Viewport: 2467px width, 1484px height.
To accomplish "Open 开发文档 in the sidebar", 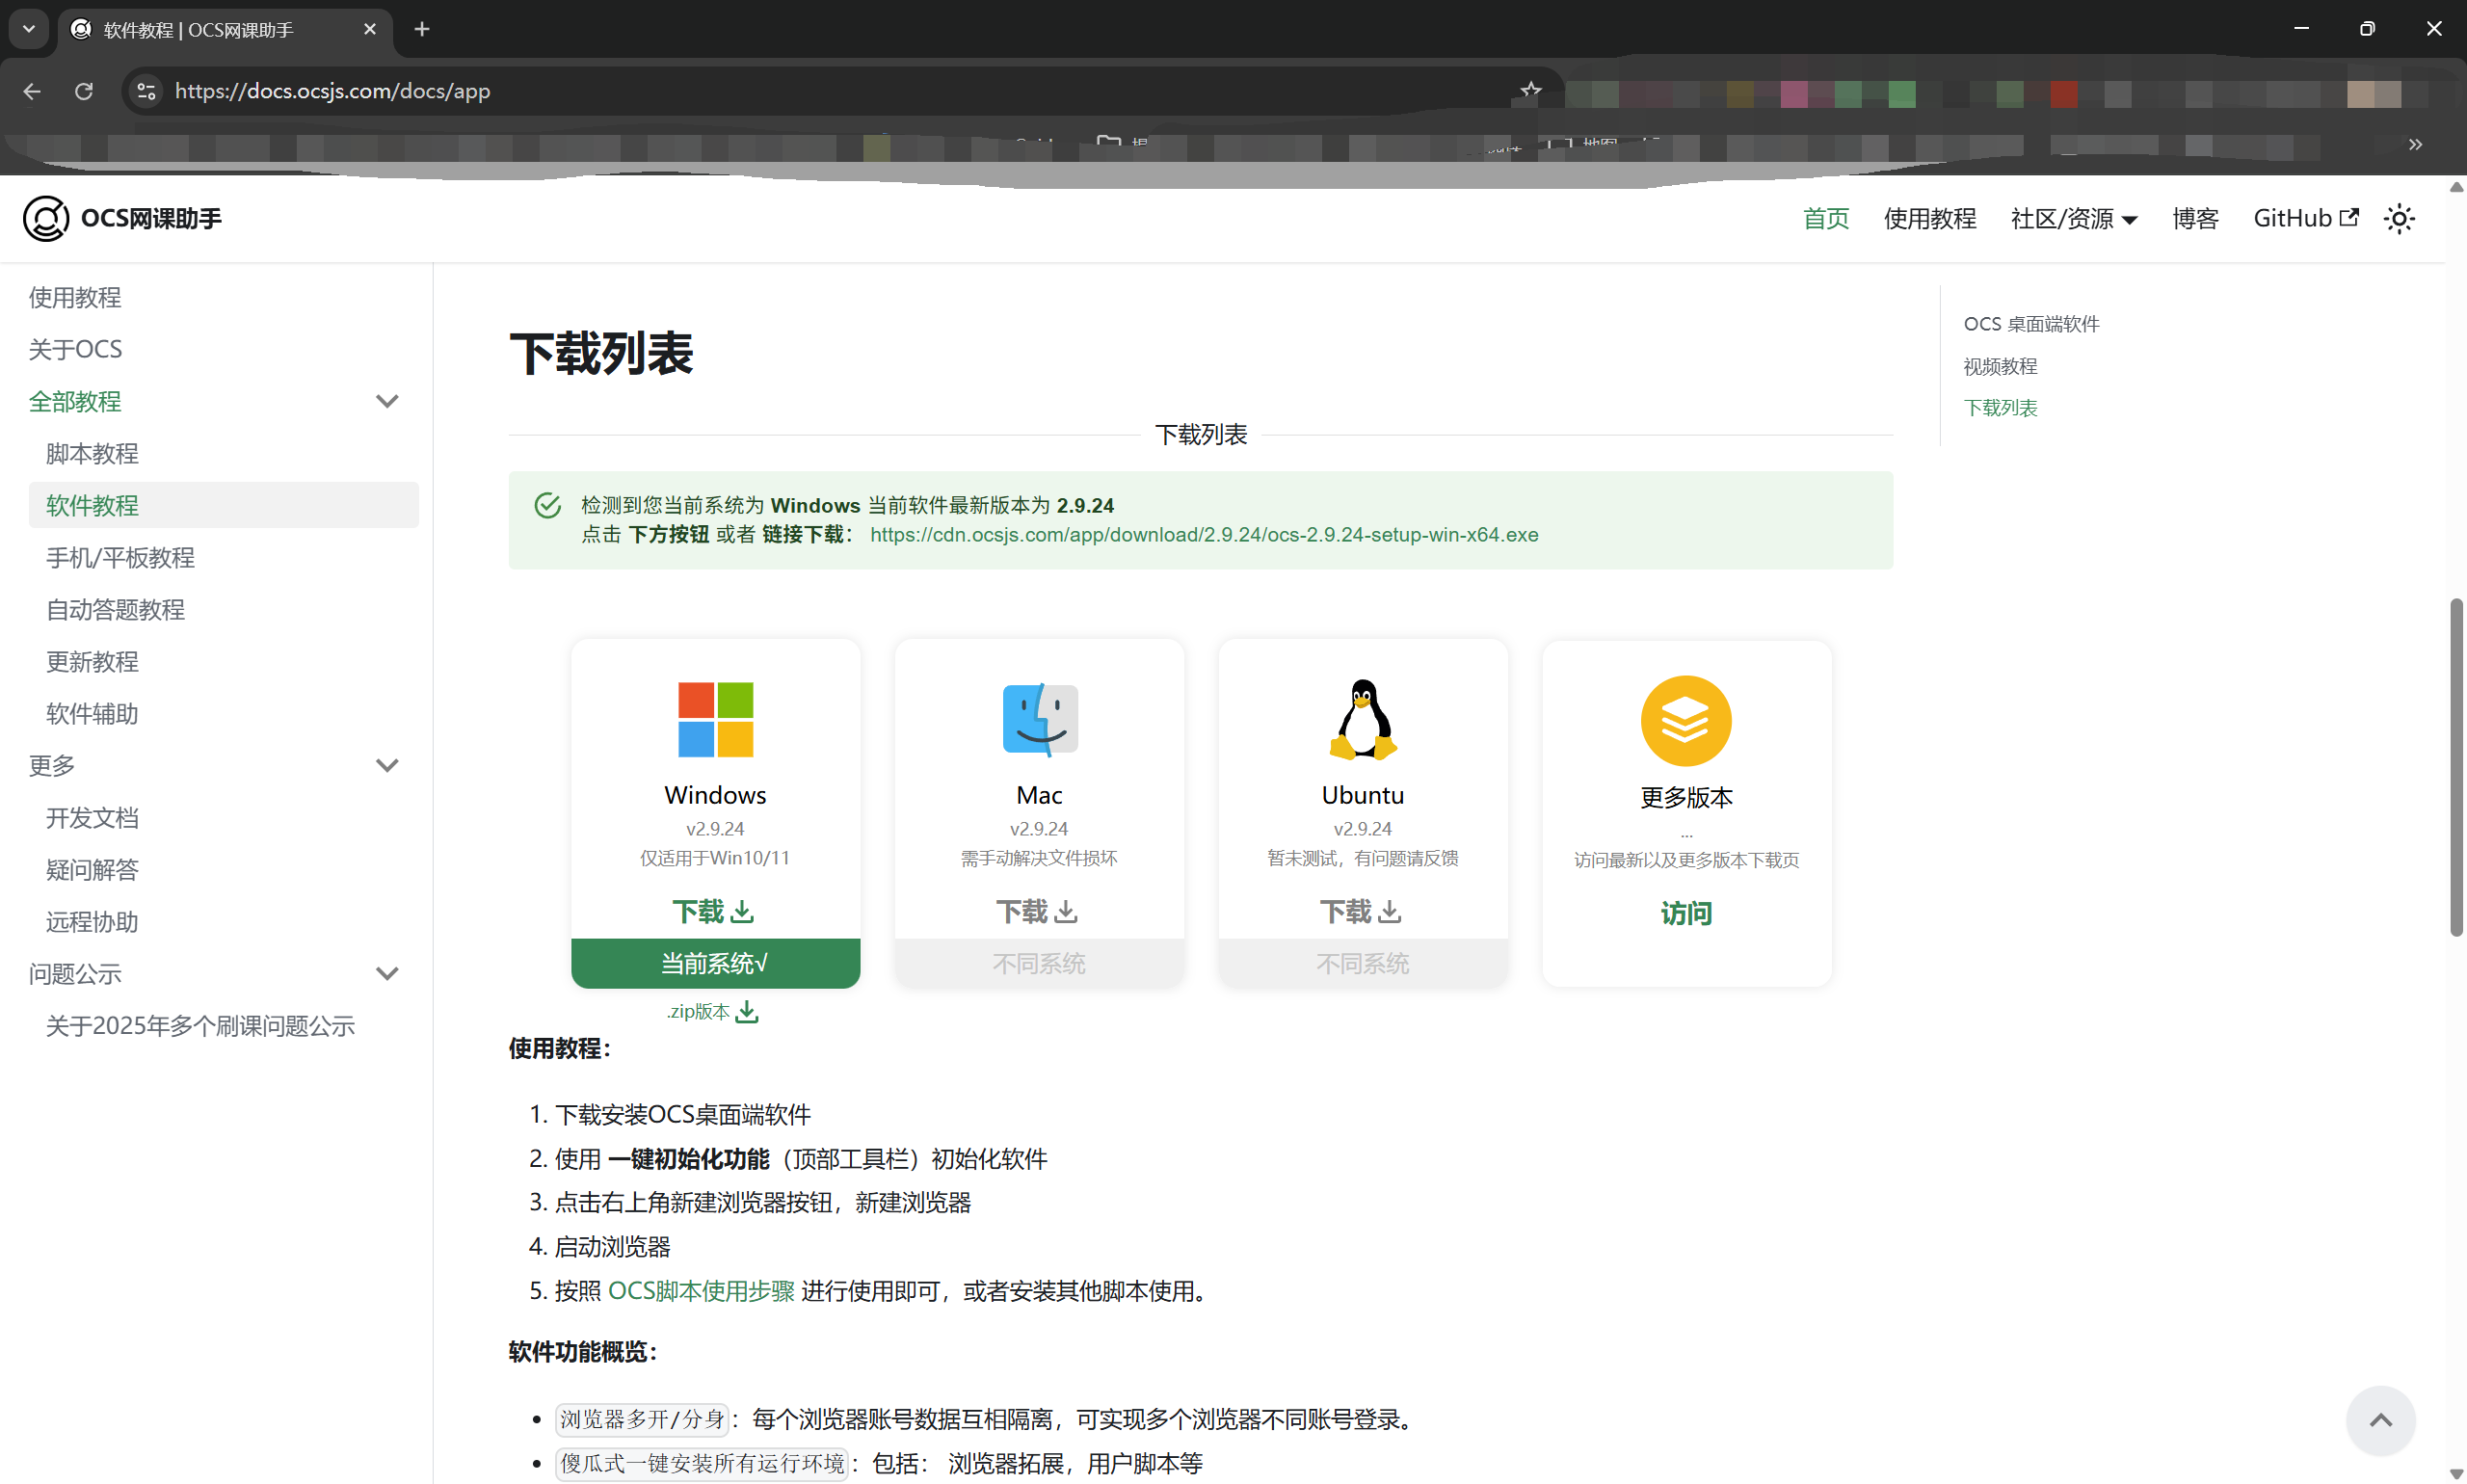I will point(92,817).
